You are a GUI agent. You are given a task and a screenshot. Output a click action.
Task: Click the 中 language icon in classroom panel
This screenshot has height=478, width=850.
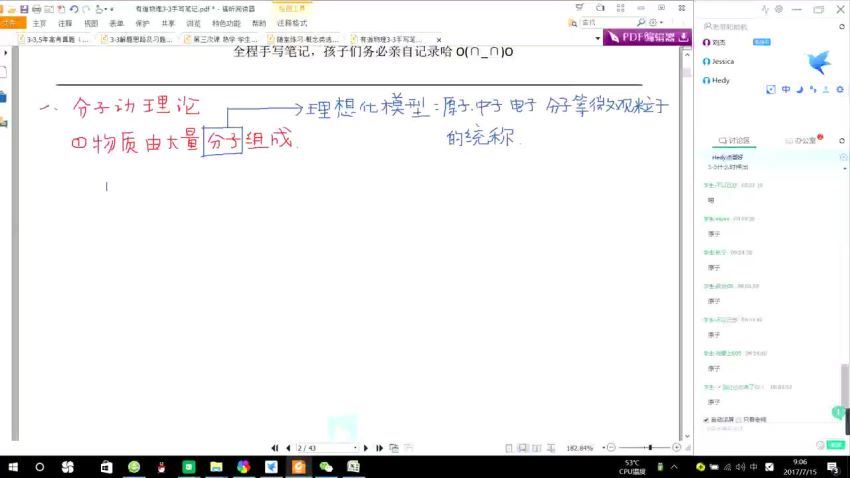coord(785,89)
